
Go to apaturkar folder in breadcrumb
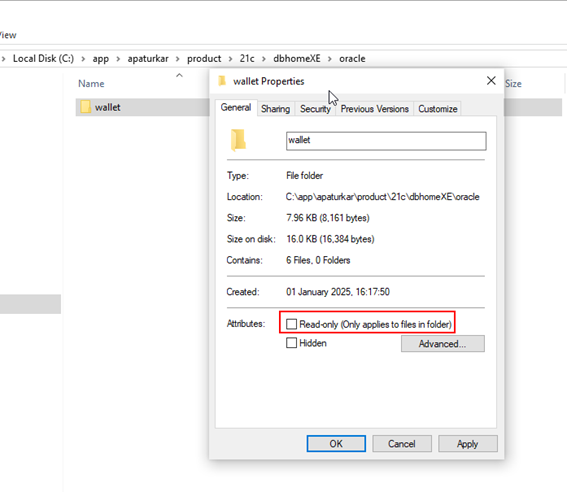pos(148,59)
